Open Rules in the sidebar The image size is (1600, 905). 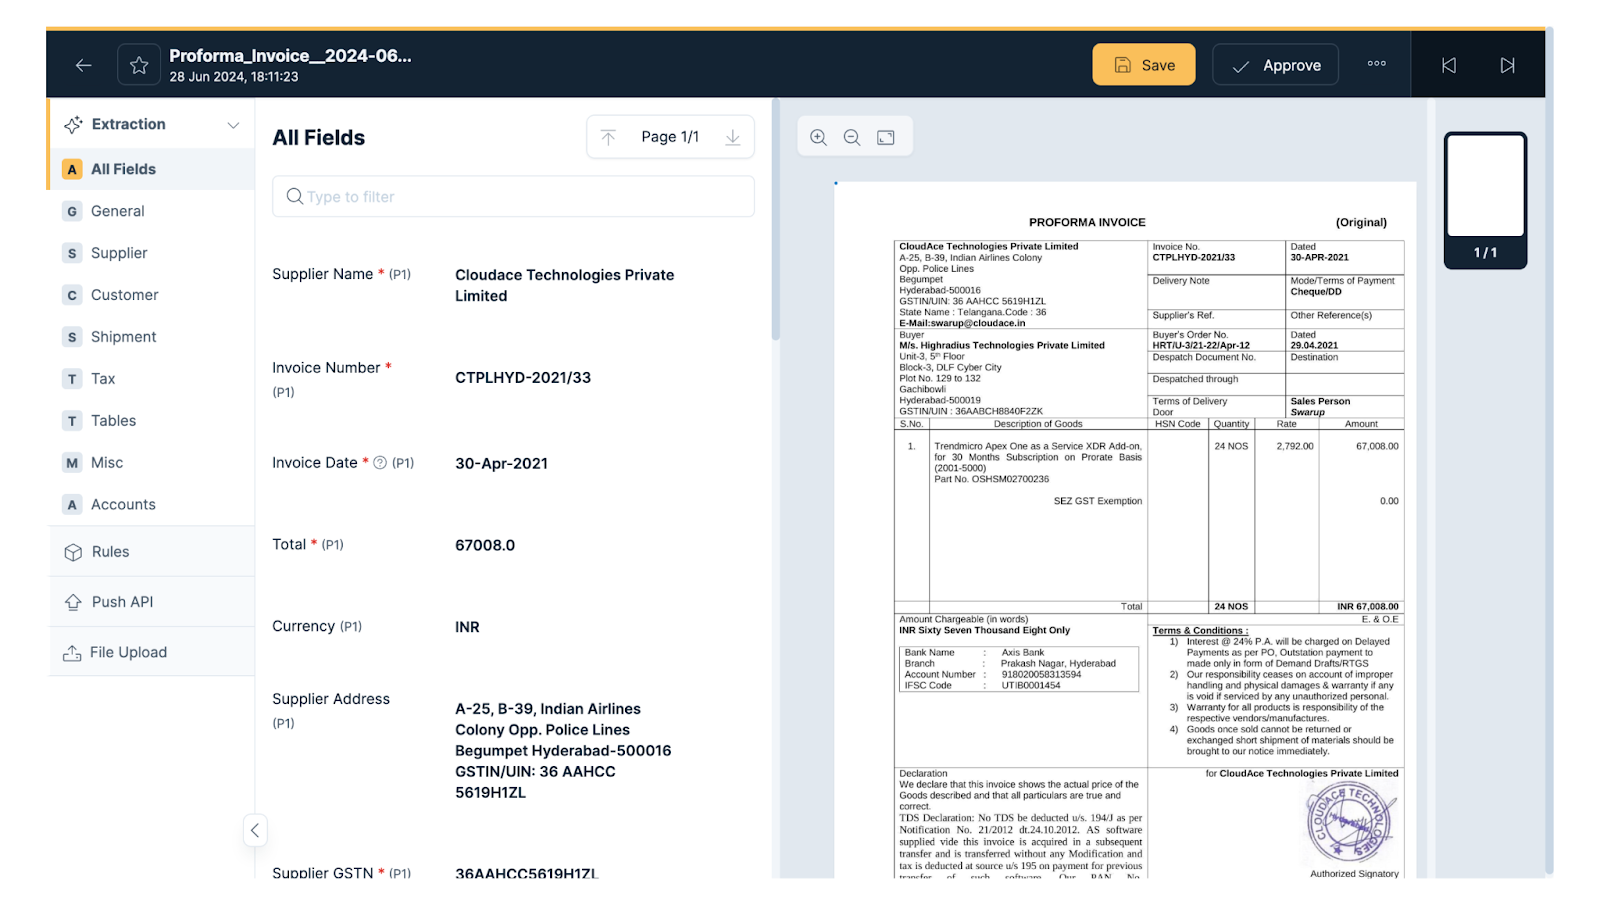(x=152, y=552)
